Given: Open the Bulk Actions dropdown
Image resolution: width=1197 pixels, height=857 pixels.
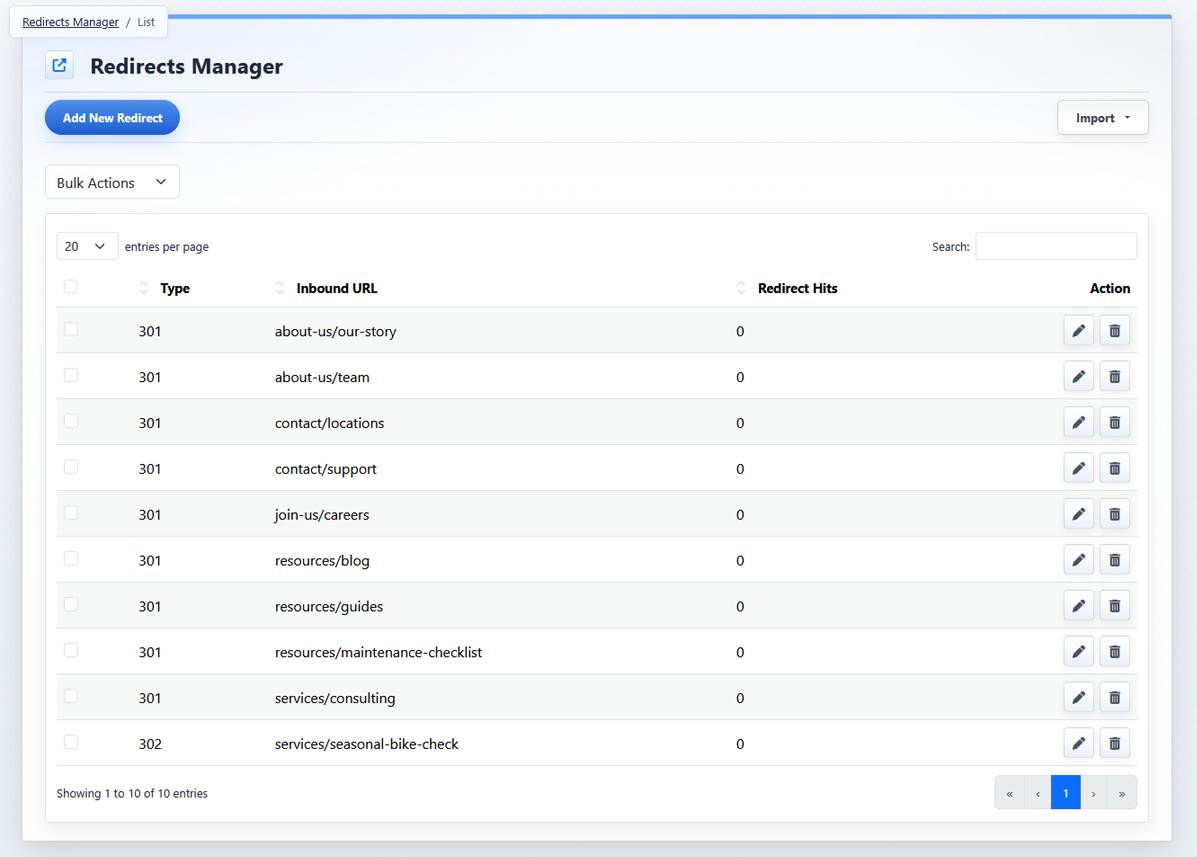Looking at the screenshot, I should (112, 182).
